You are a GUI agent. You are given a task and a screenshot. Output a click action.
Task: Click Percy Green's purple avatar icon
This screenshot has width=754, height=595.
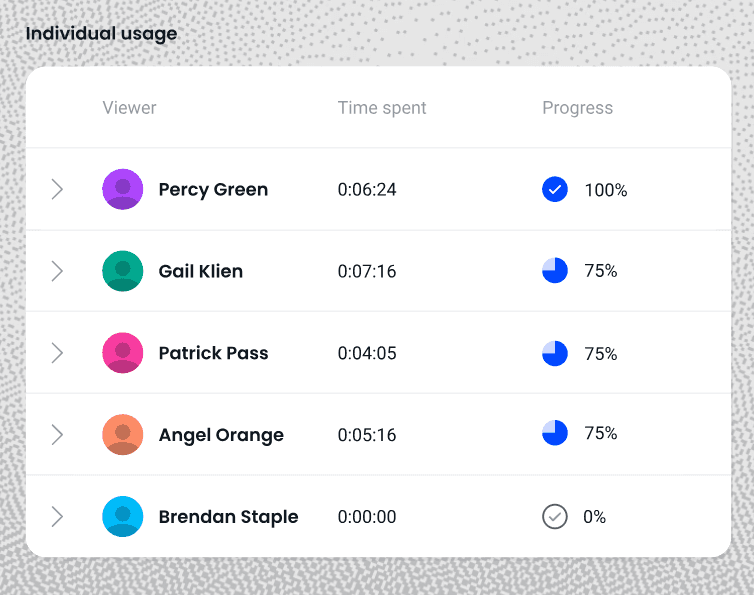[x=123, y=189]
